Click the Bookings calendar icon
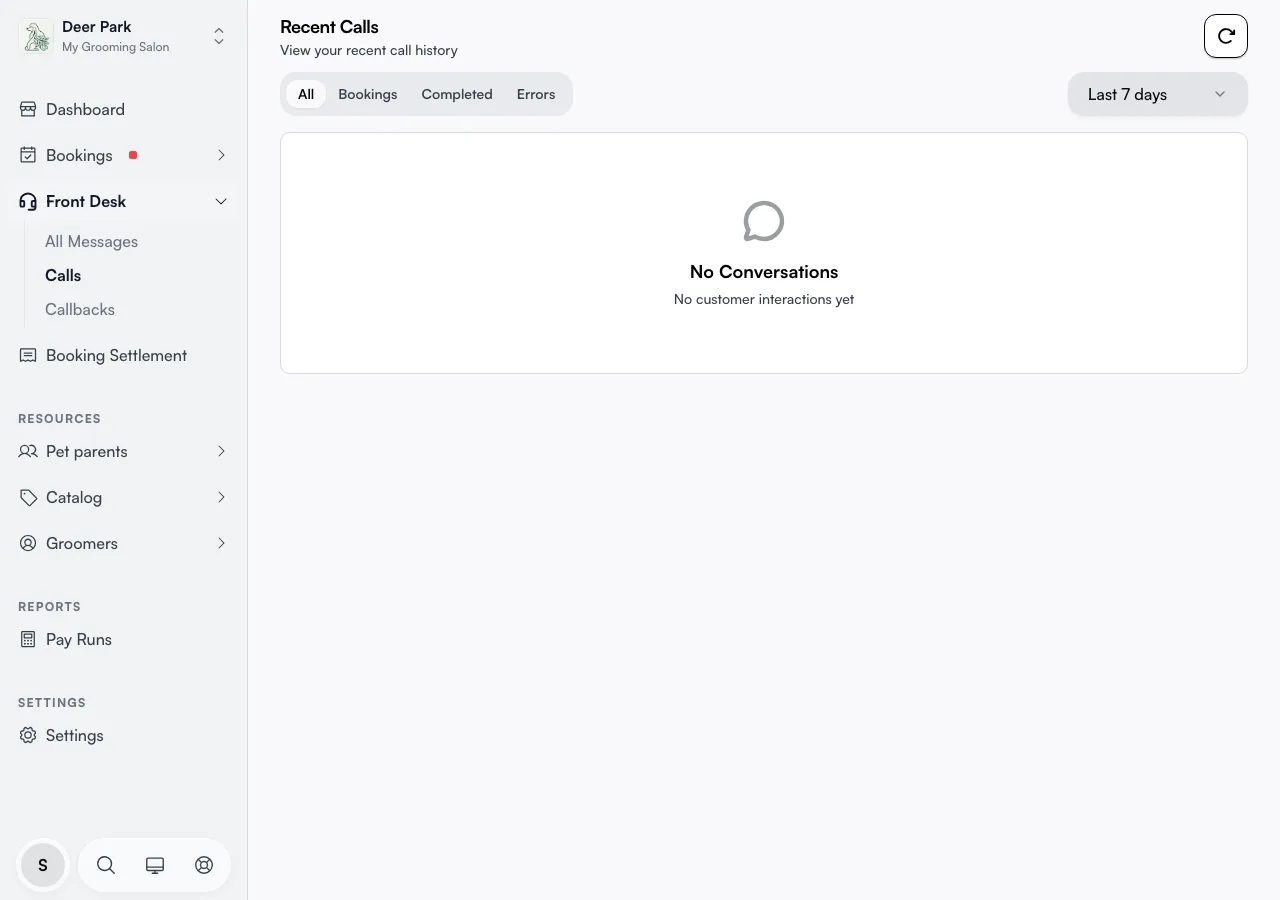 28,155
